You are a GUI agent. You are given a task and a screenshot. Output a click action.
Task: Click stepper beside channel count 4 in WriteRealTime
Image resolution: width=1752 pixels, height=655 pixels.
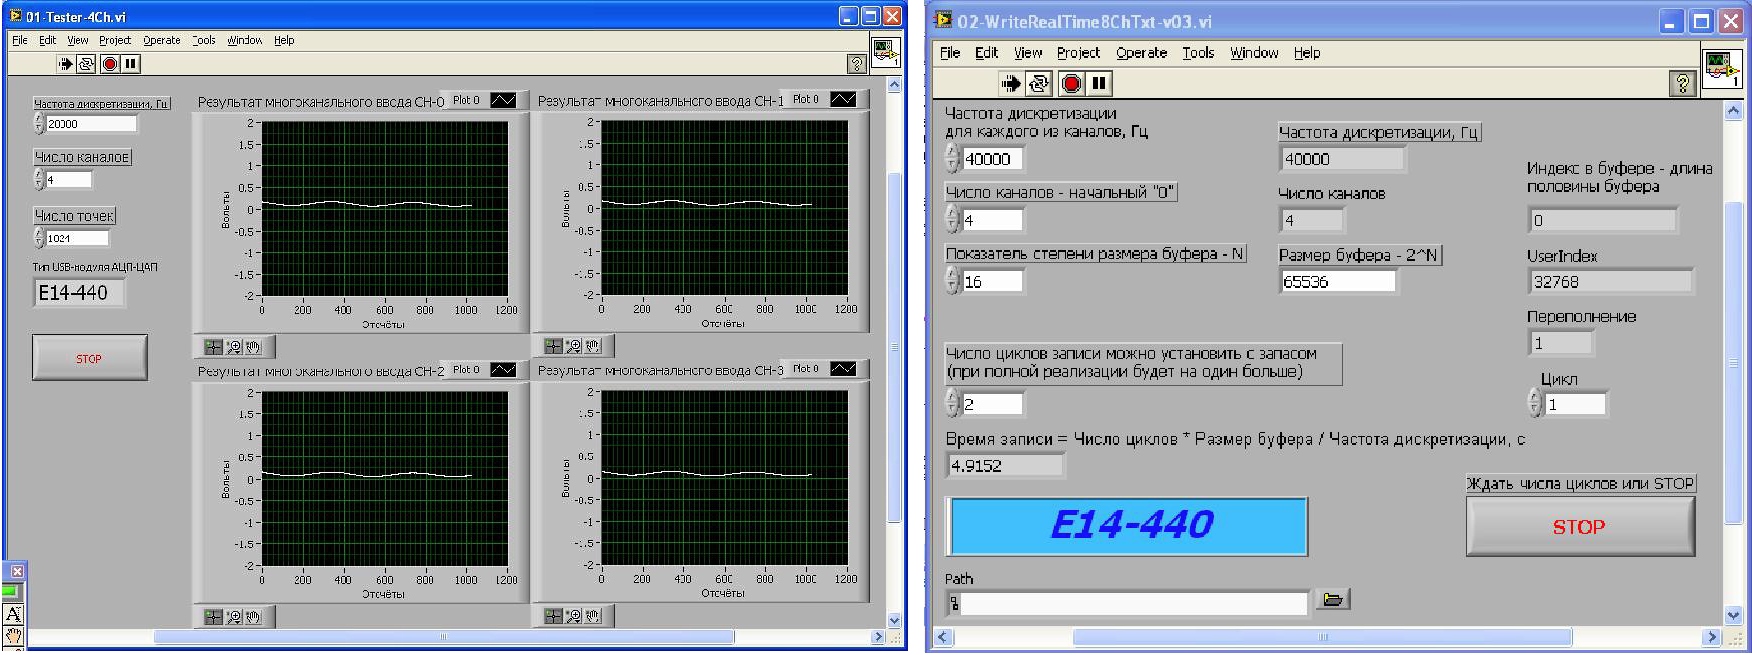coord(953,219)
